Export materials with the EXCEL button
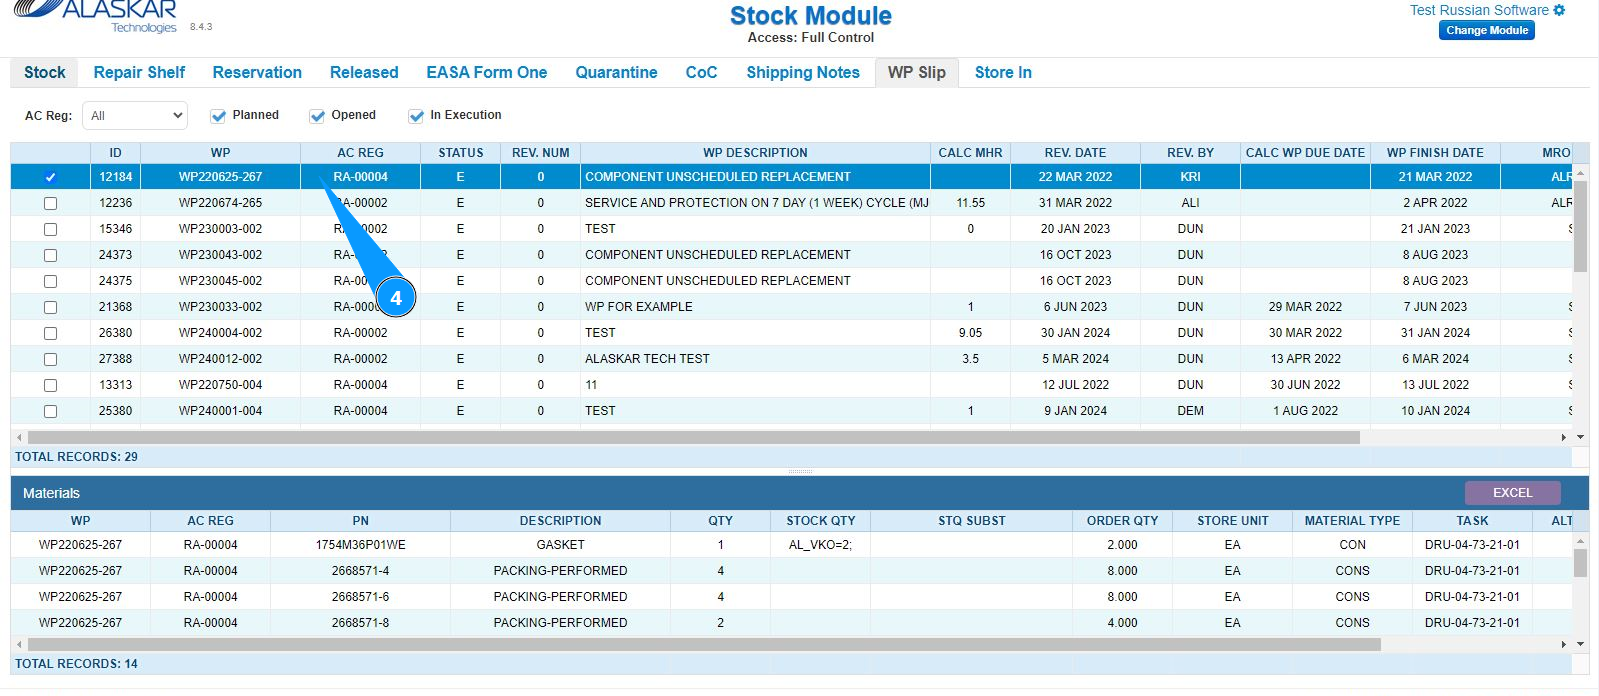This screenshot has width=1599, height=696. pyautogui.click(x=1512, y=493)
